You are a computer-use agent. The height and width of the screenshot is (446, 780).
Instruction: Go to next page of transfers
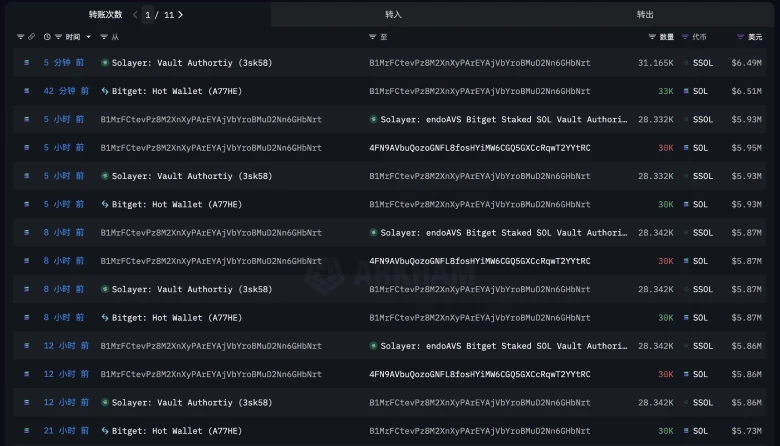point(181,15)
